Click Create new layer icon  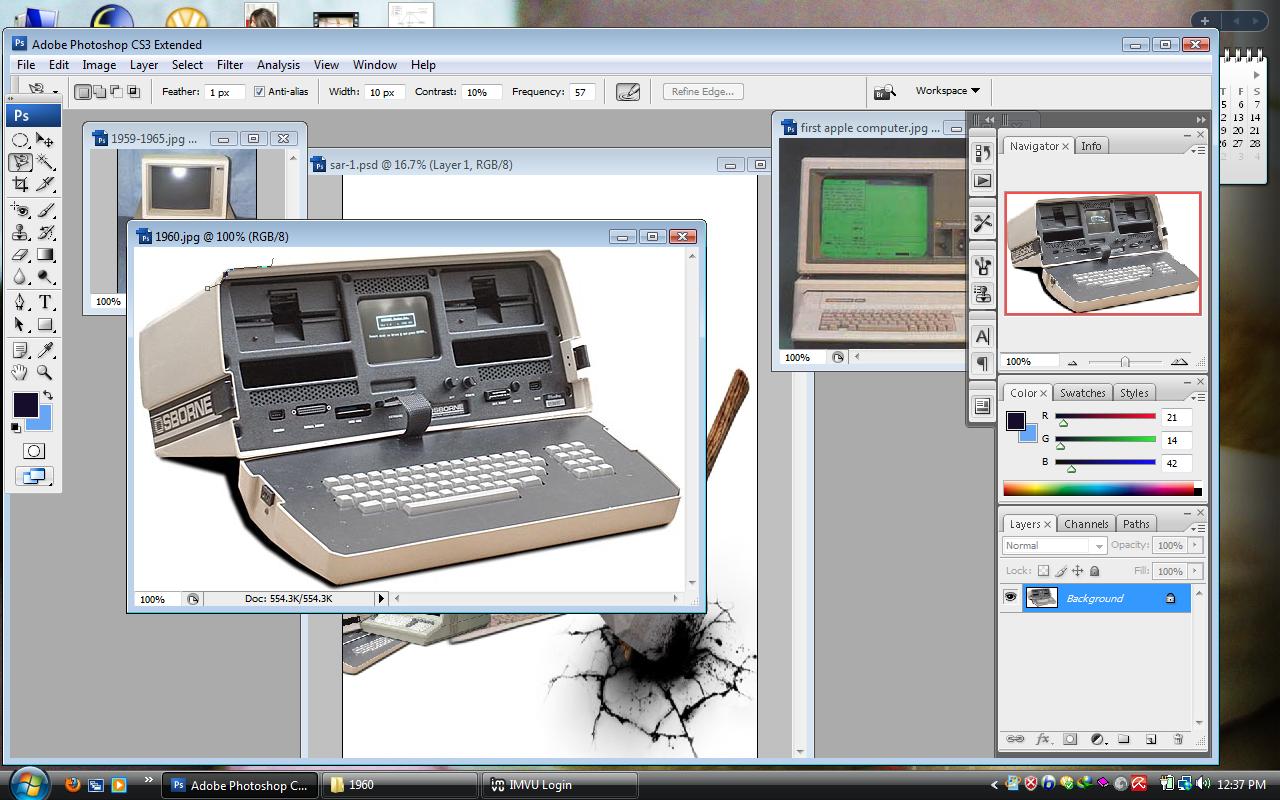click(1150, 739)
